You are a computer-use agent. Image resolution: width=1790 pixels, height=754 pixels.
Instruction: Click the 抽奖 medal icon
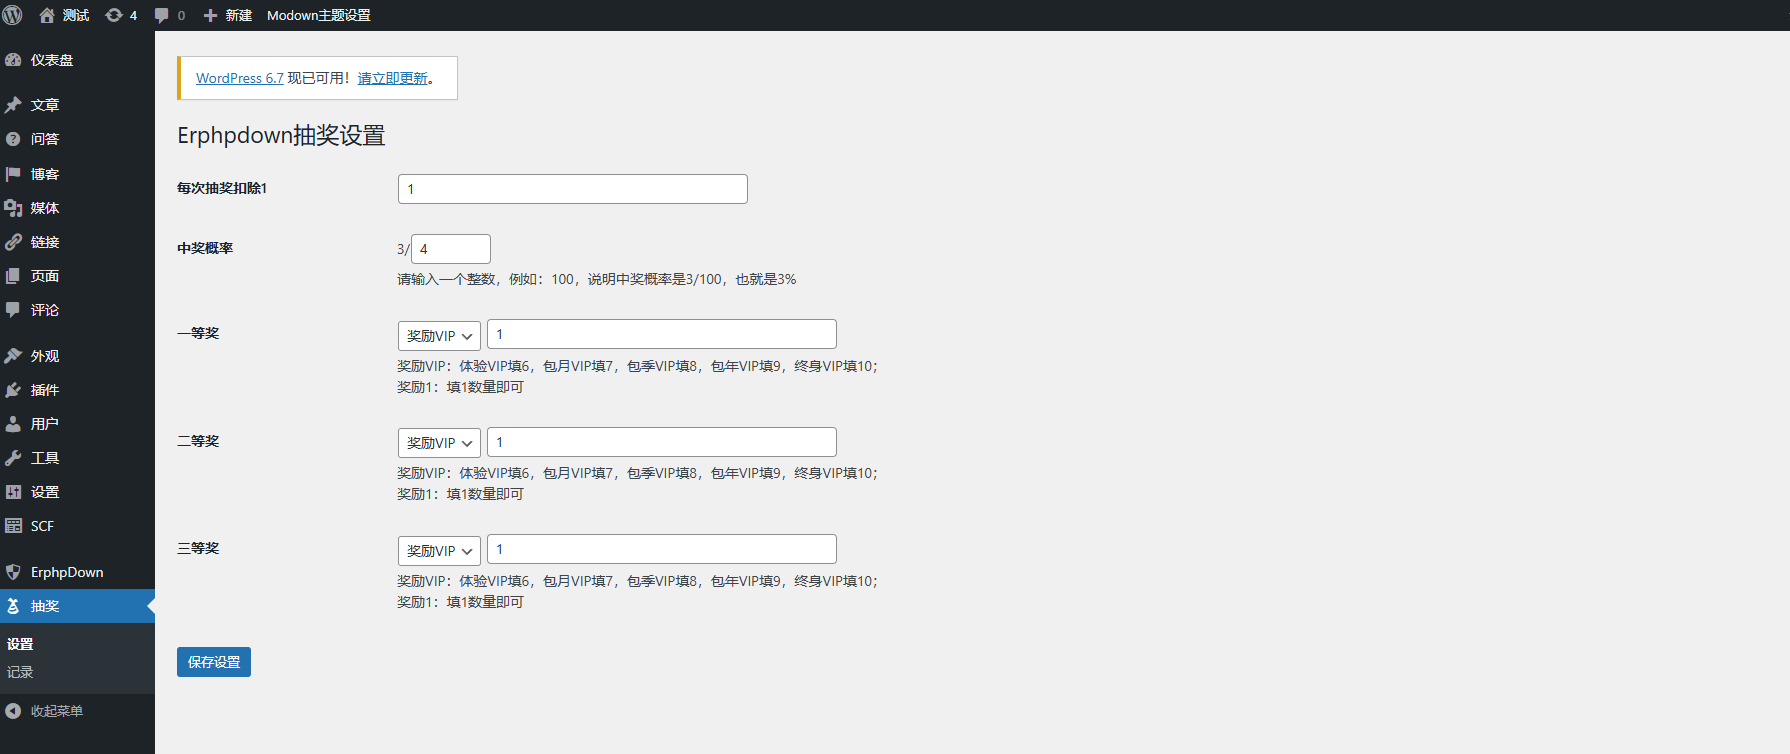[x=13, y=606]
